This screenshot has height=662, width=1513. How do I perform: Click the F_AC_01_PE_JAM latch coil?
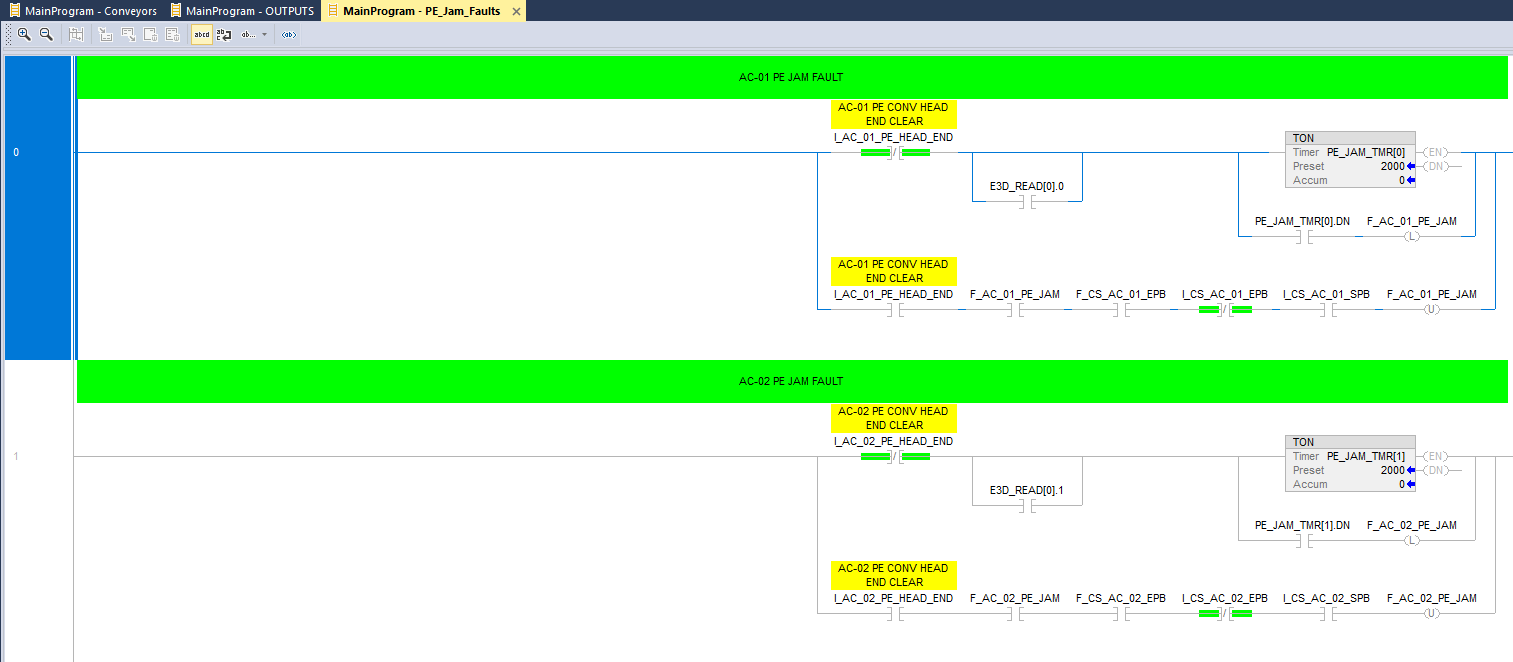point(1411,237)
